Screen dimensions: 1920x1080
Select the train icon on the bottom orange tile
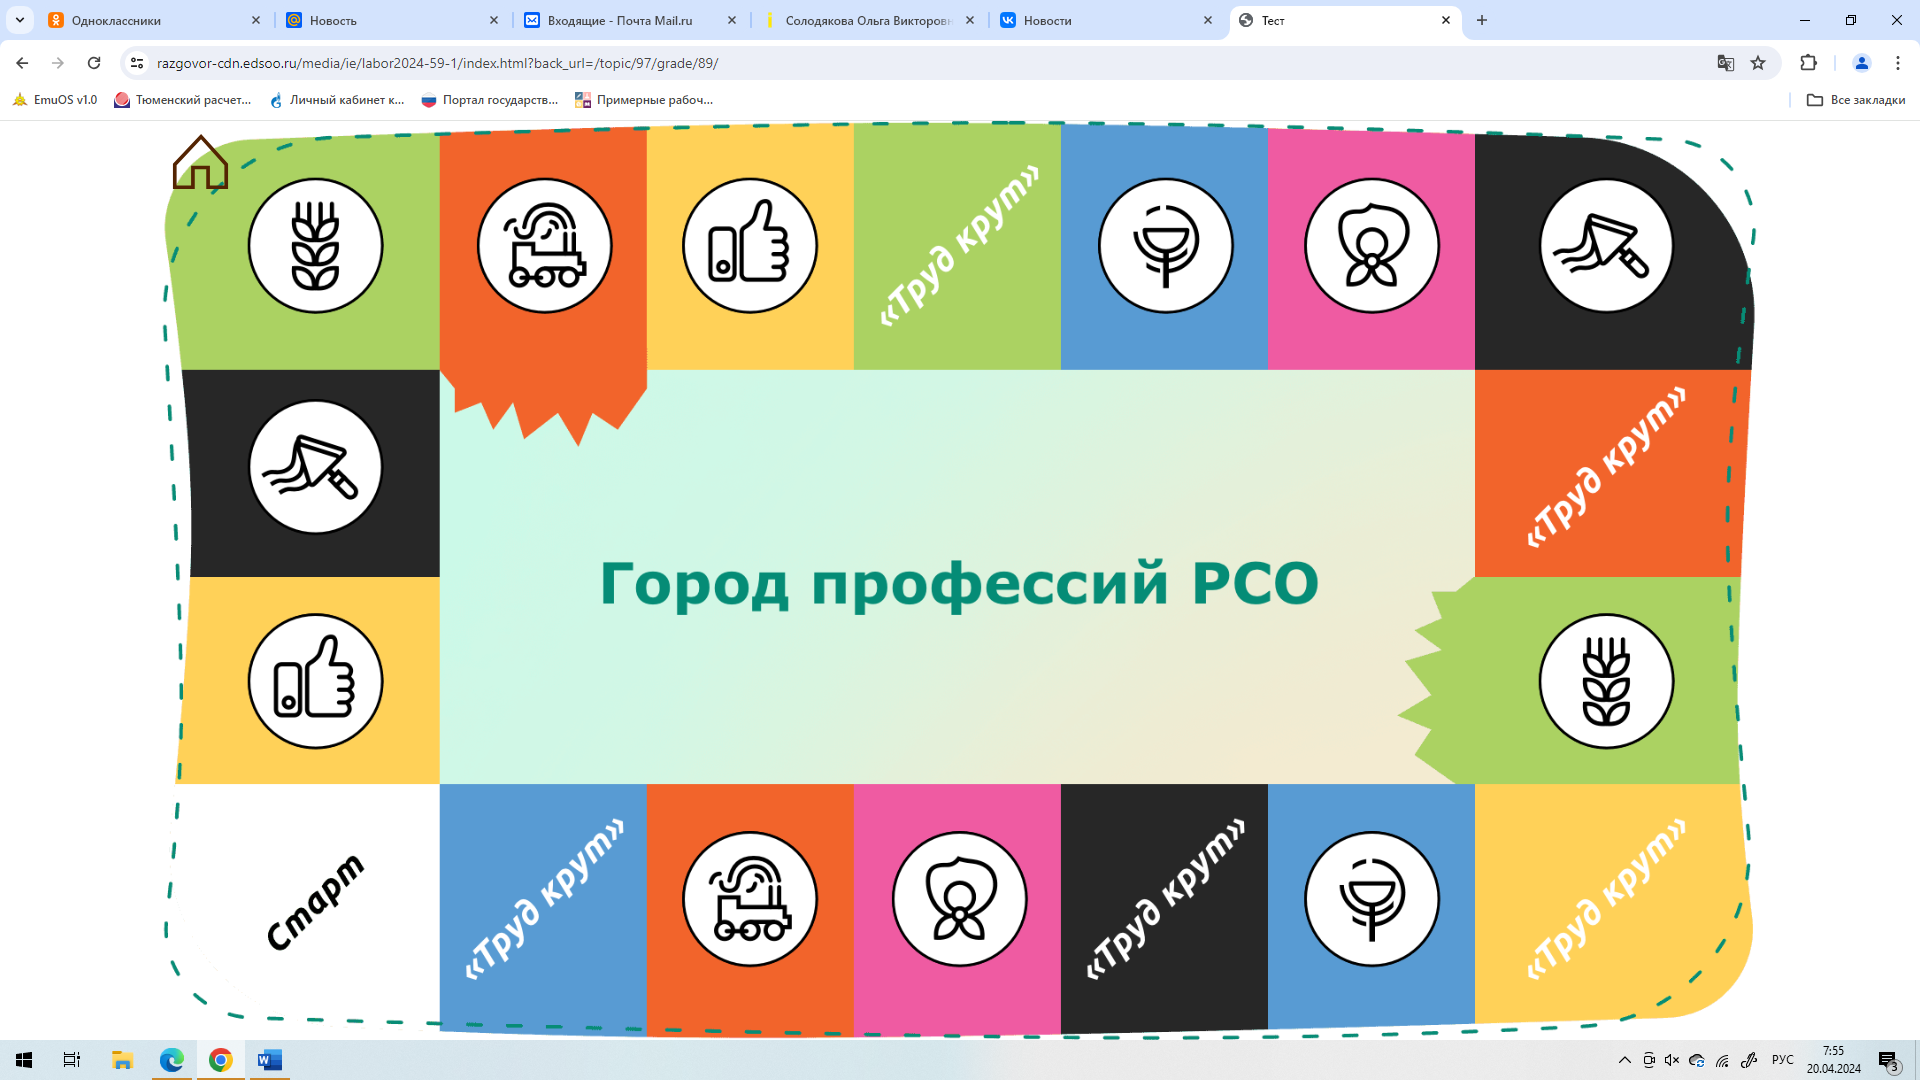(x=750, y=899)
